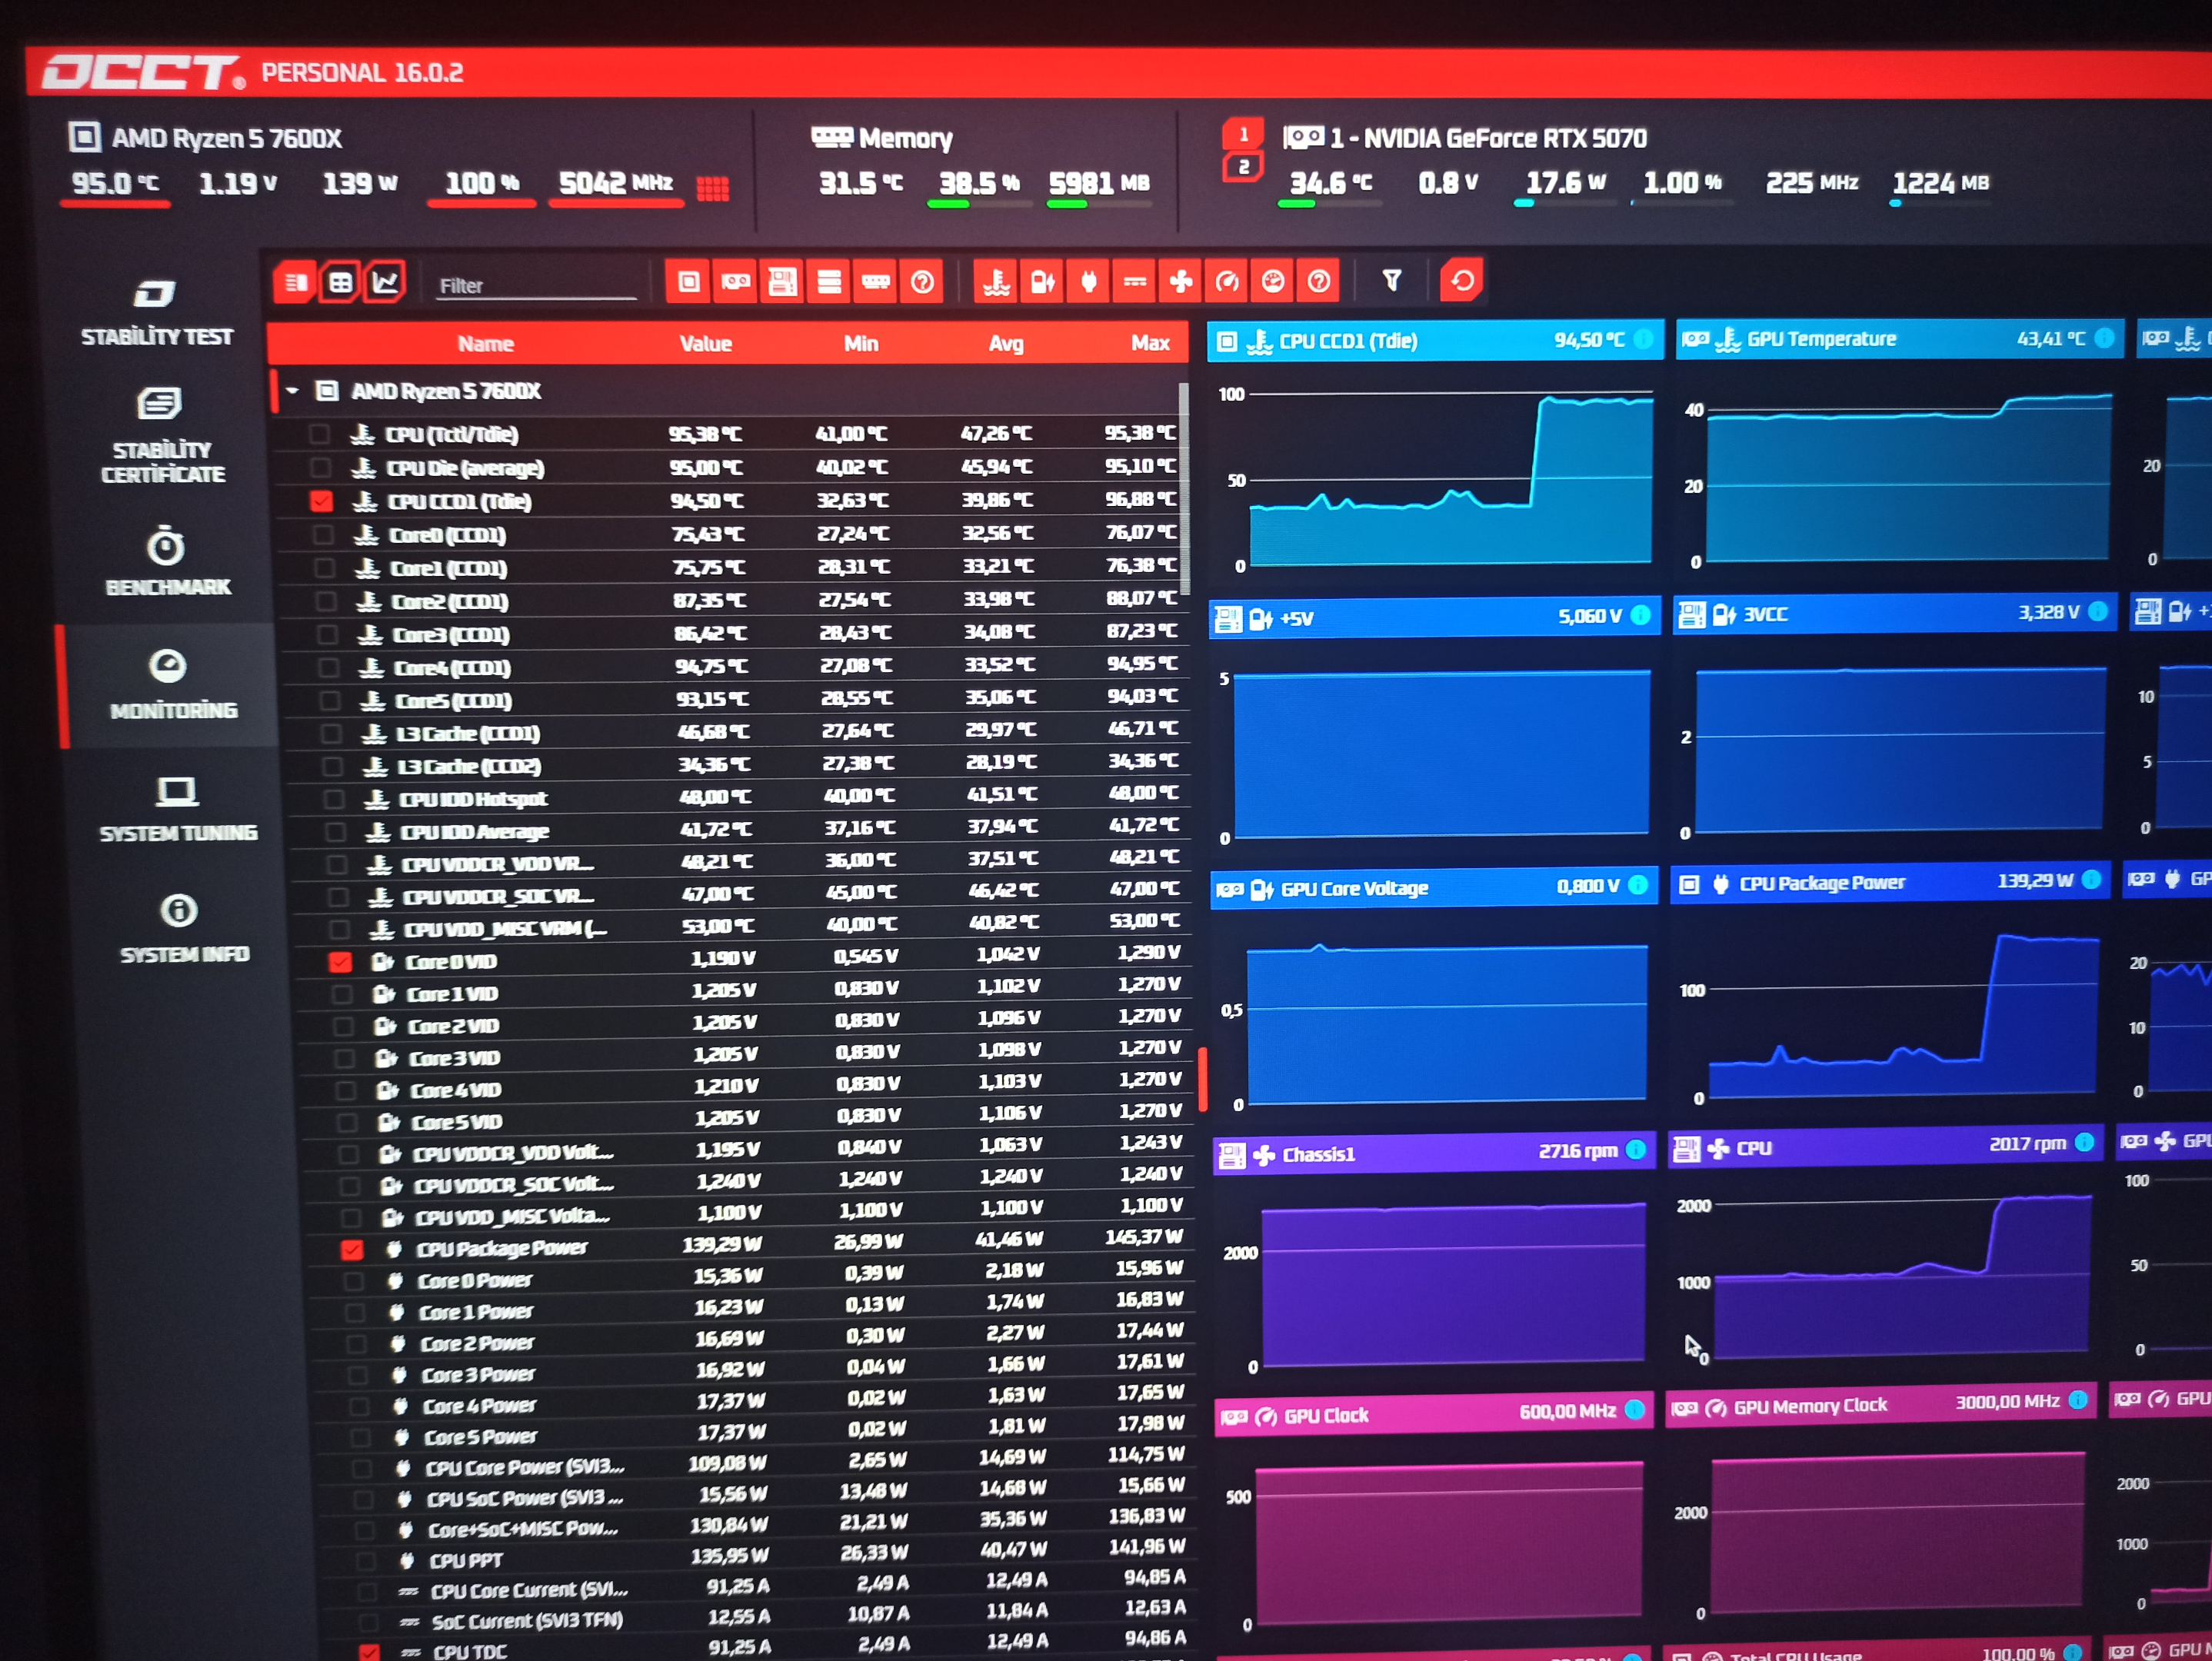Select the SoC Current (SVI3 TFN) row
The height and width of the screenshot is (1661, 2212).
point(754,1618)
